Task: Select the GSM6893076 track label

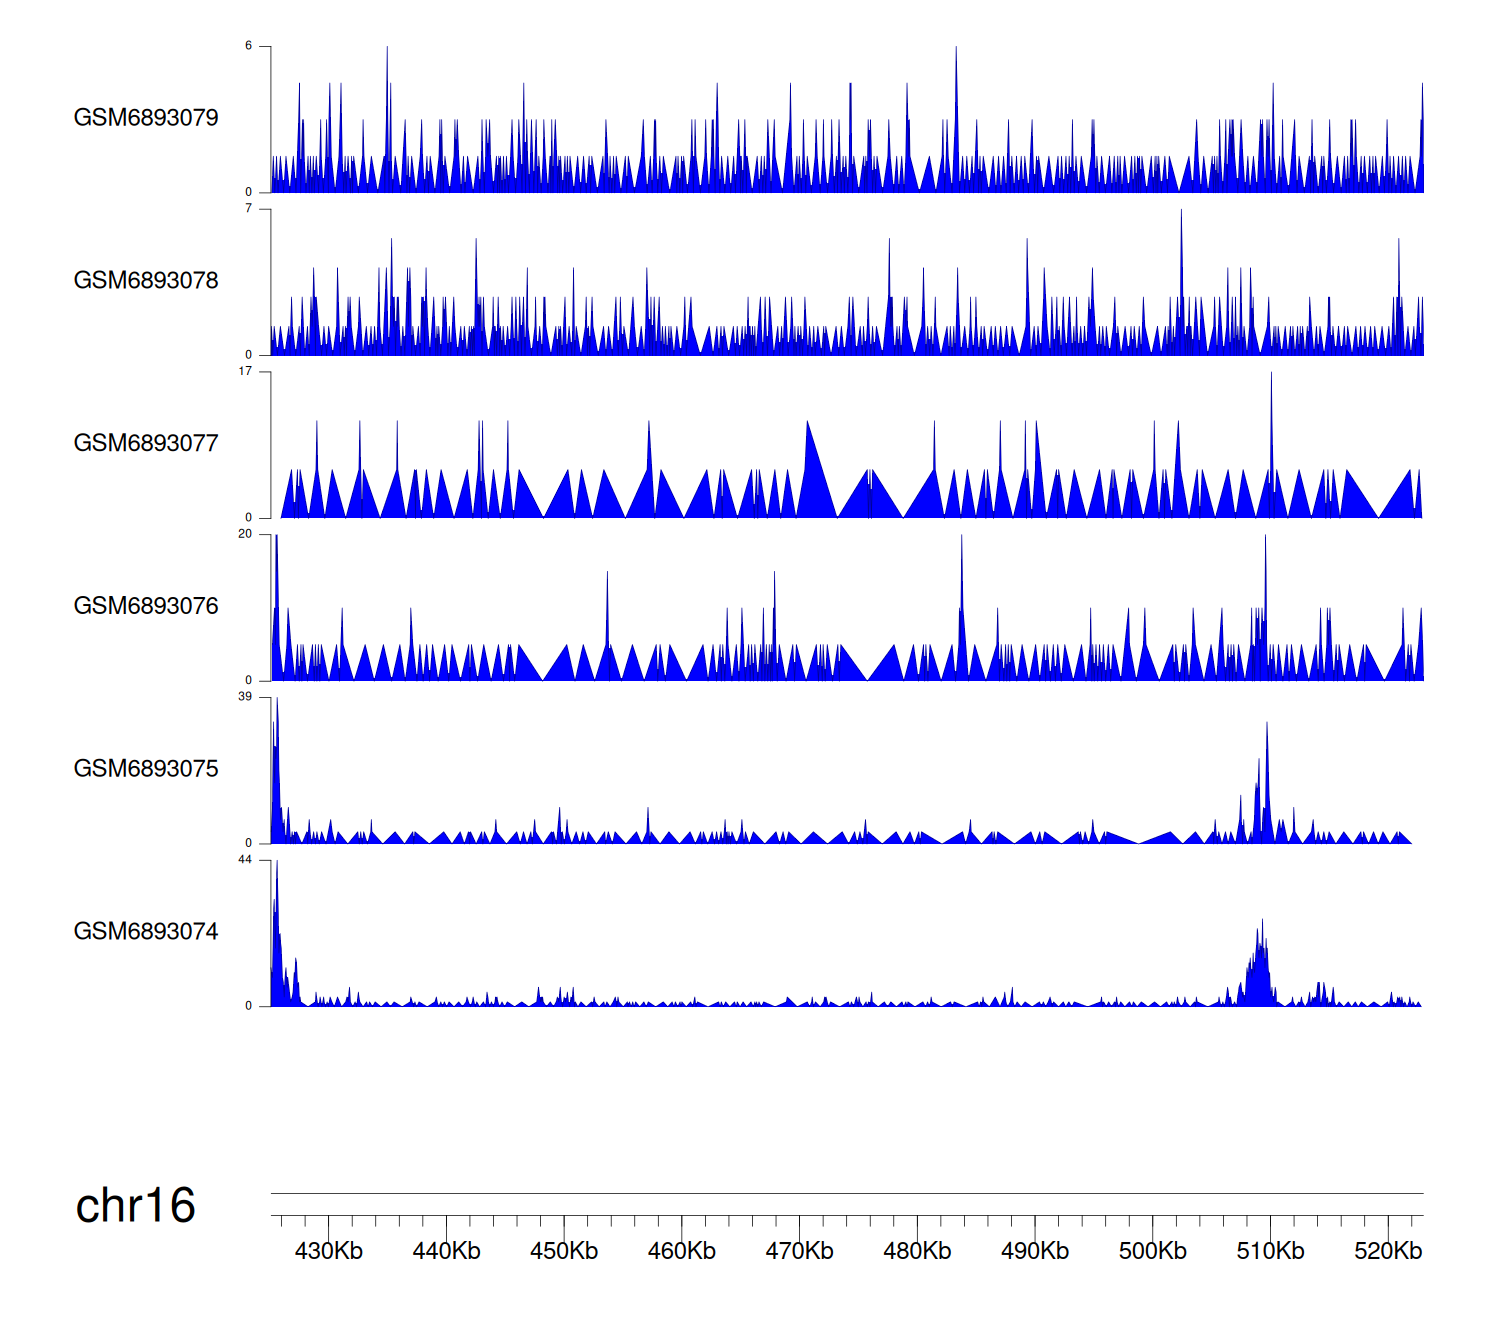Action: [x=146, y=606]
